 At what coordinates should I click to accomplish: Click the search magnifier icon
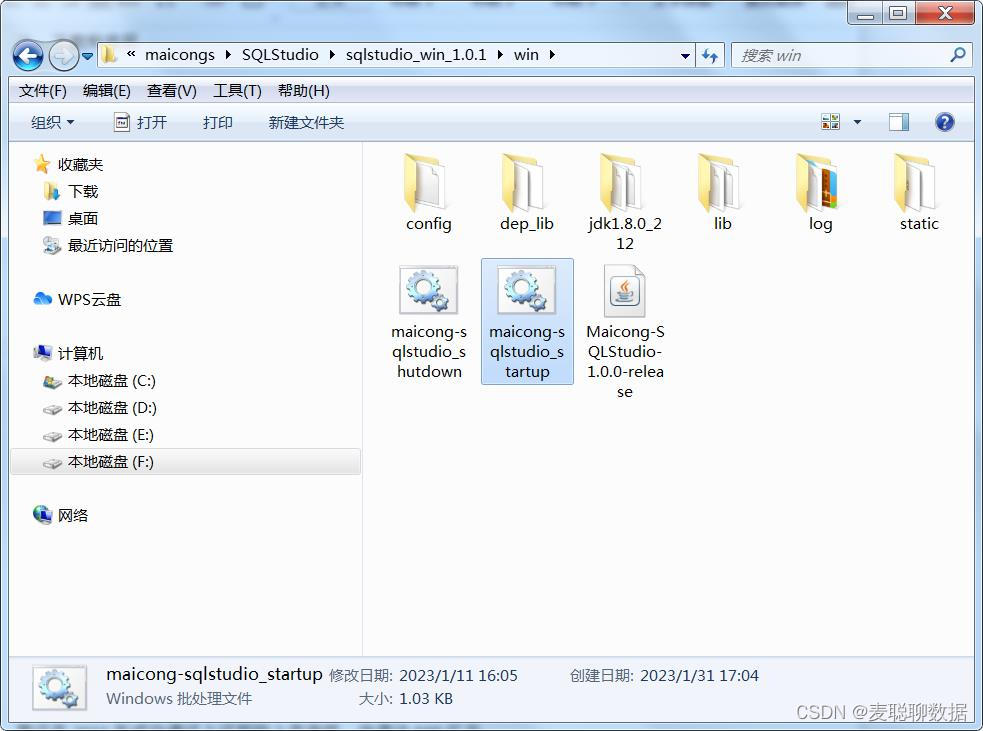pyautogui.click(x=957, y=55)
